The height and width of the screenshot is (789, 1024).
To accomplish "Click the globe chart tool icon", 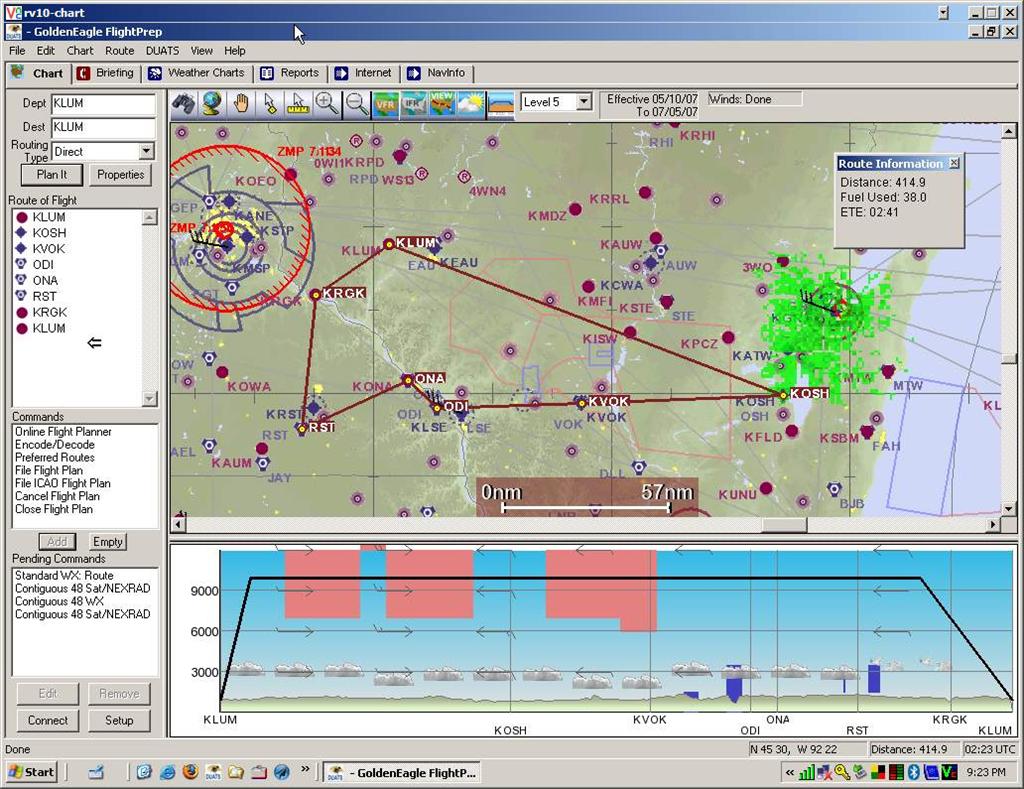I will click(x=212, y=104).
